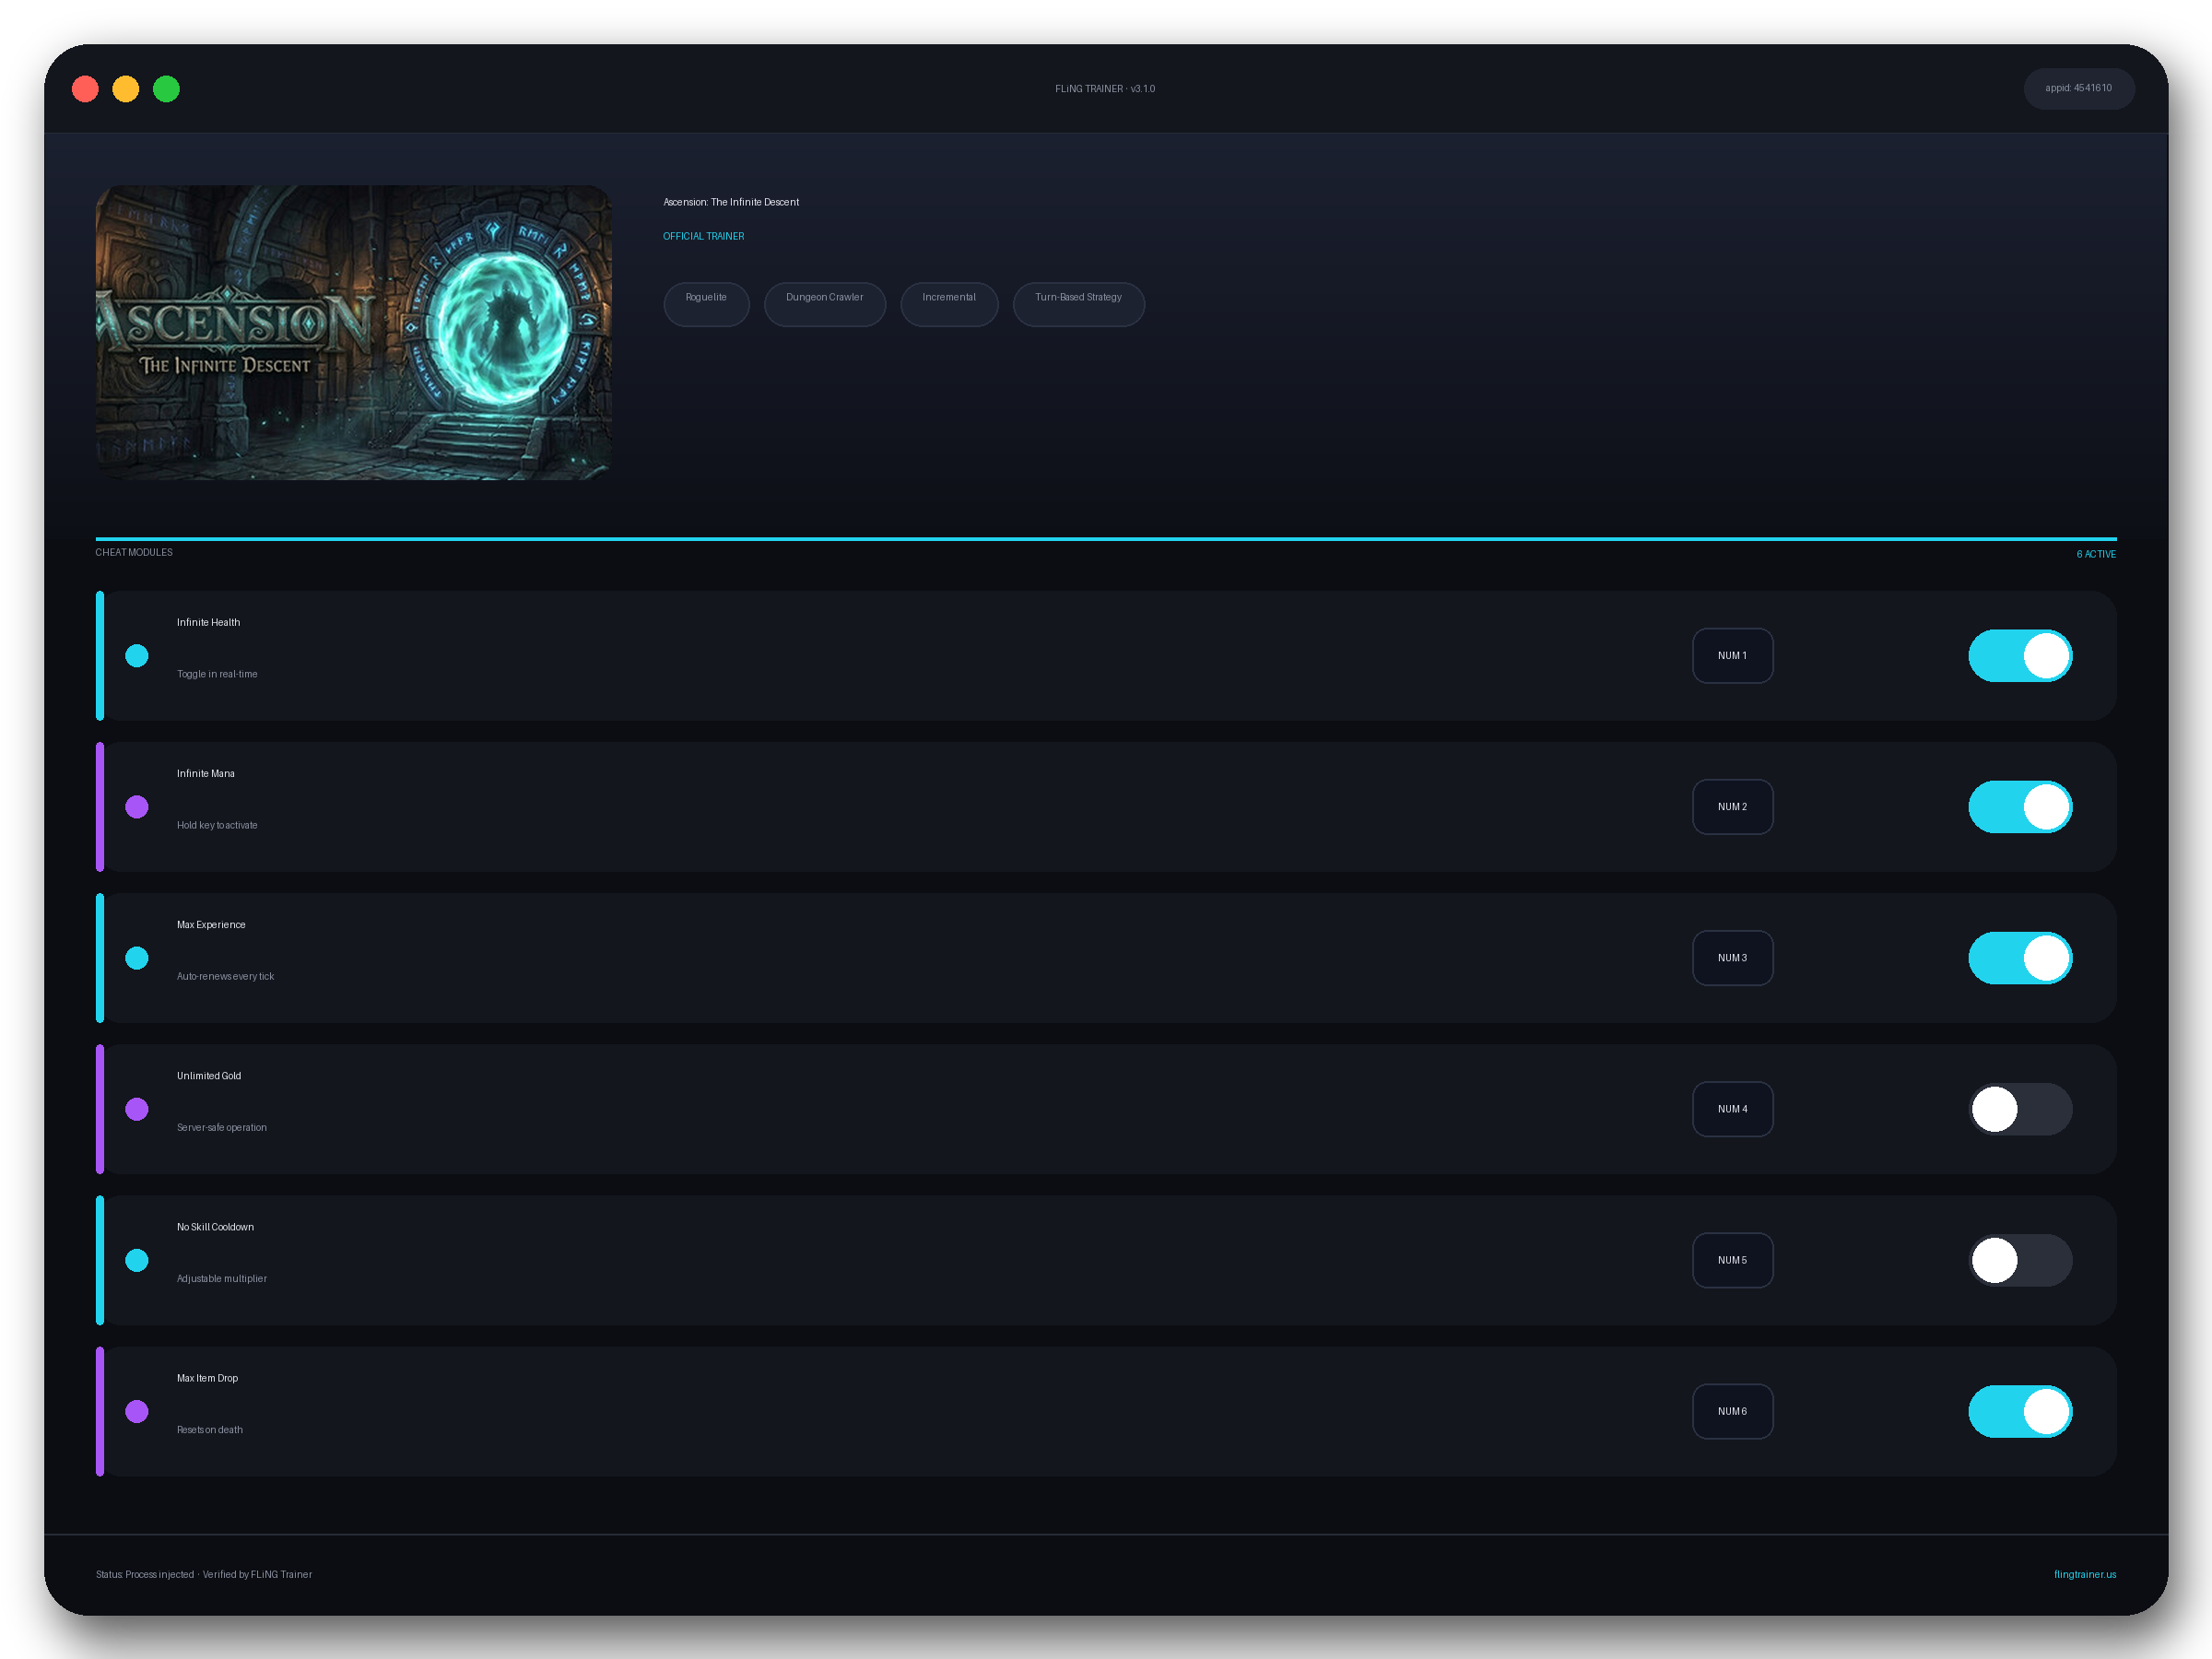Image resolution: width=2212 pixels, height=1659 pixels.
Task: Click the 'Resets on death' description
Action: tap(210, 1430)
